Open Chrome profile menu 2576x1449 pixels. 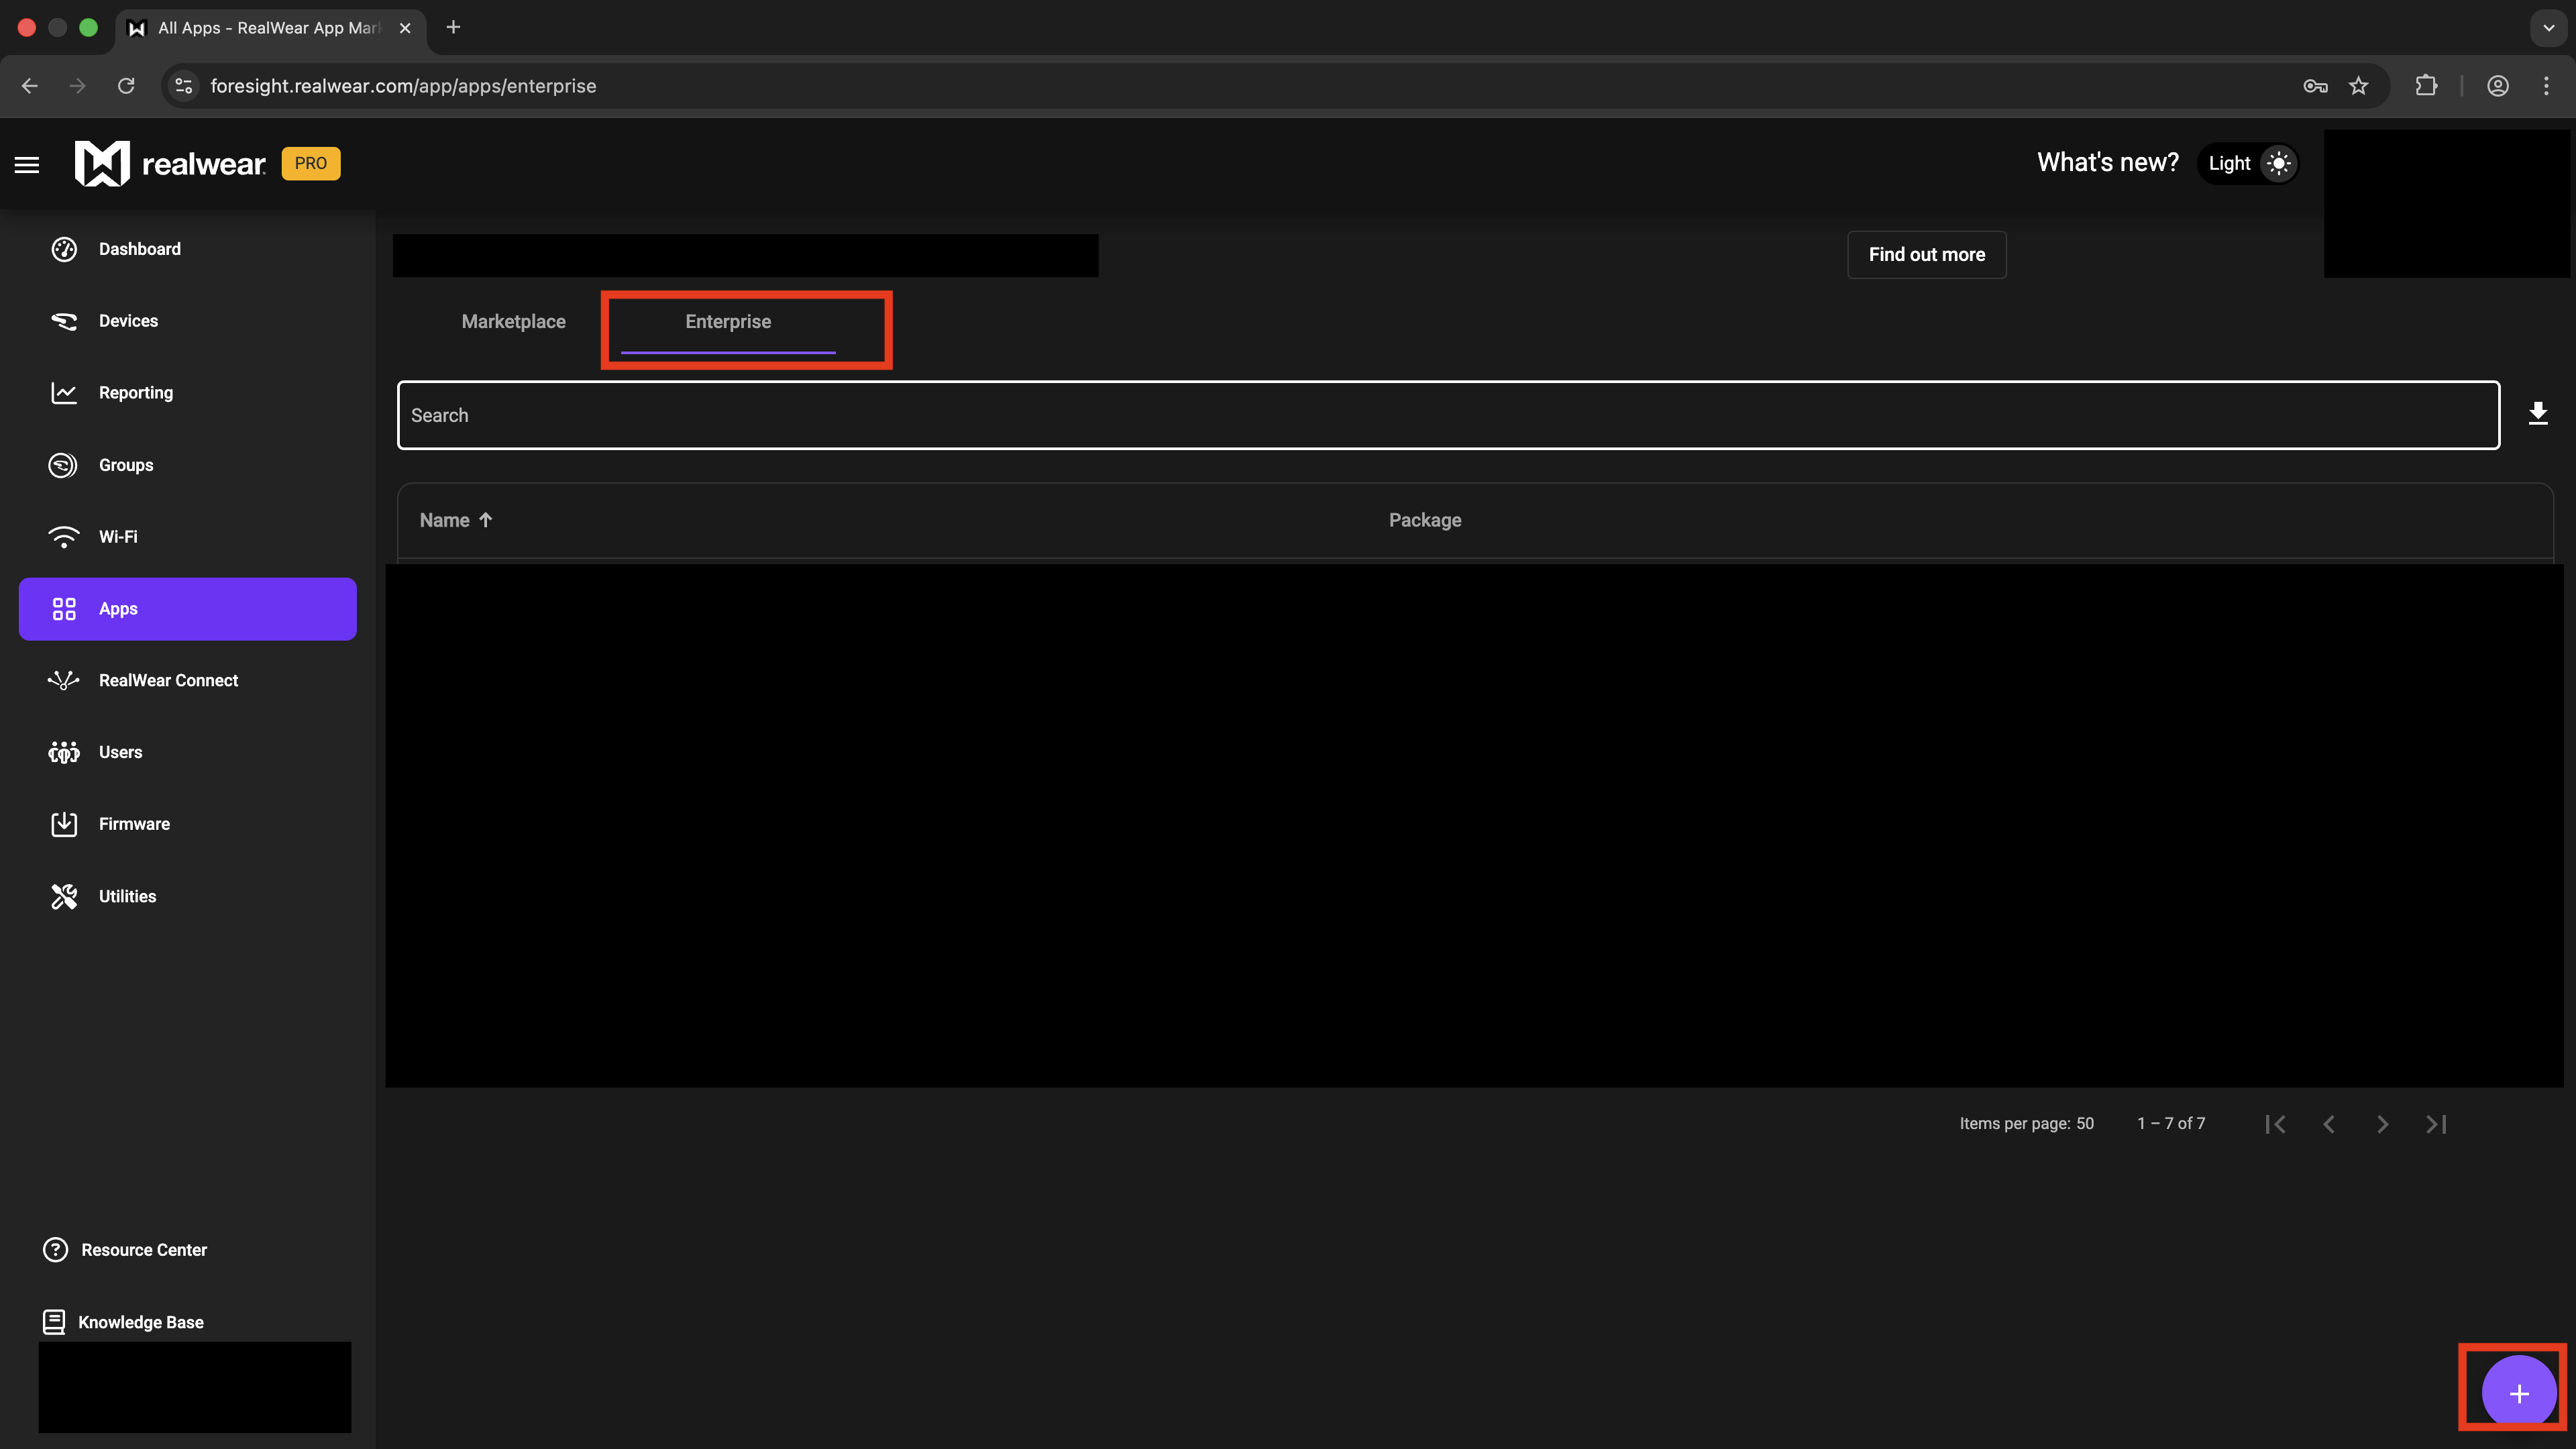(2498, 86)
